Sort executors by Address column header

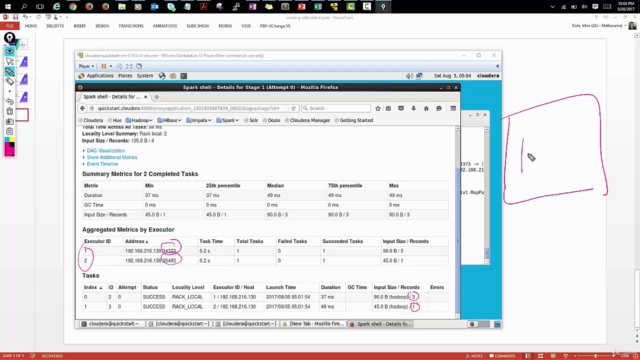[137, 241]
